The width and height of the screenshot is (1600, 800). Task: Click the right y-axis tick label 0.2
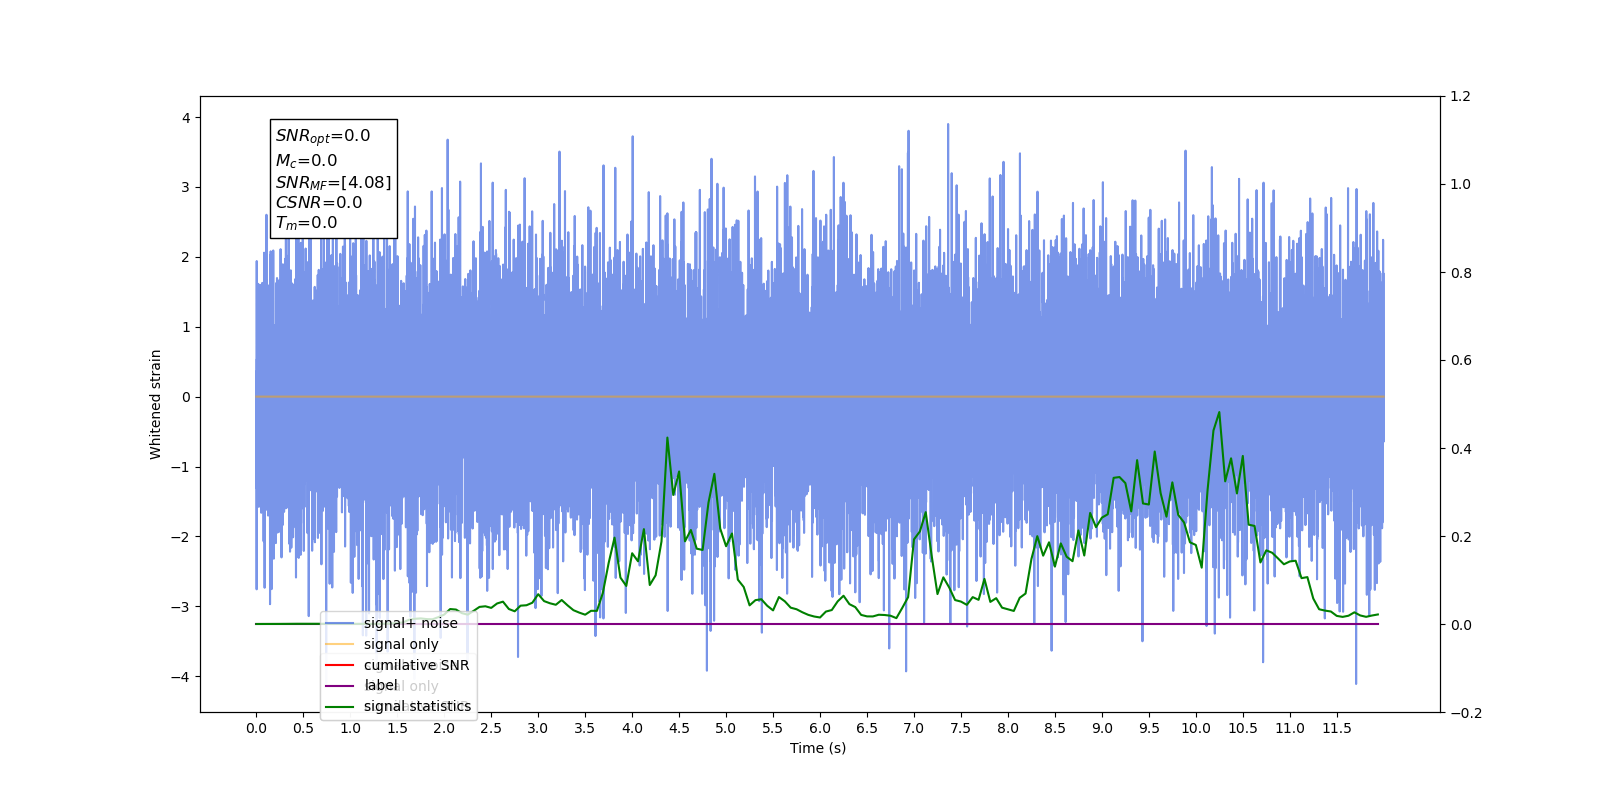coord(1461,537)
